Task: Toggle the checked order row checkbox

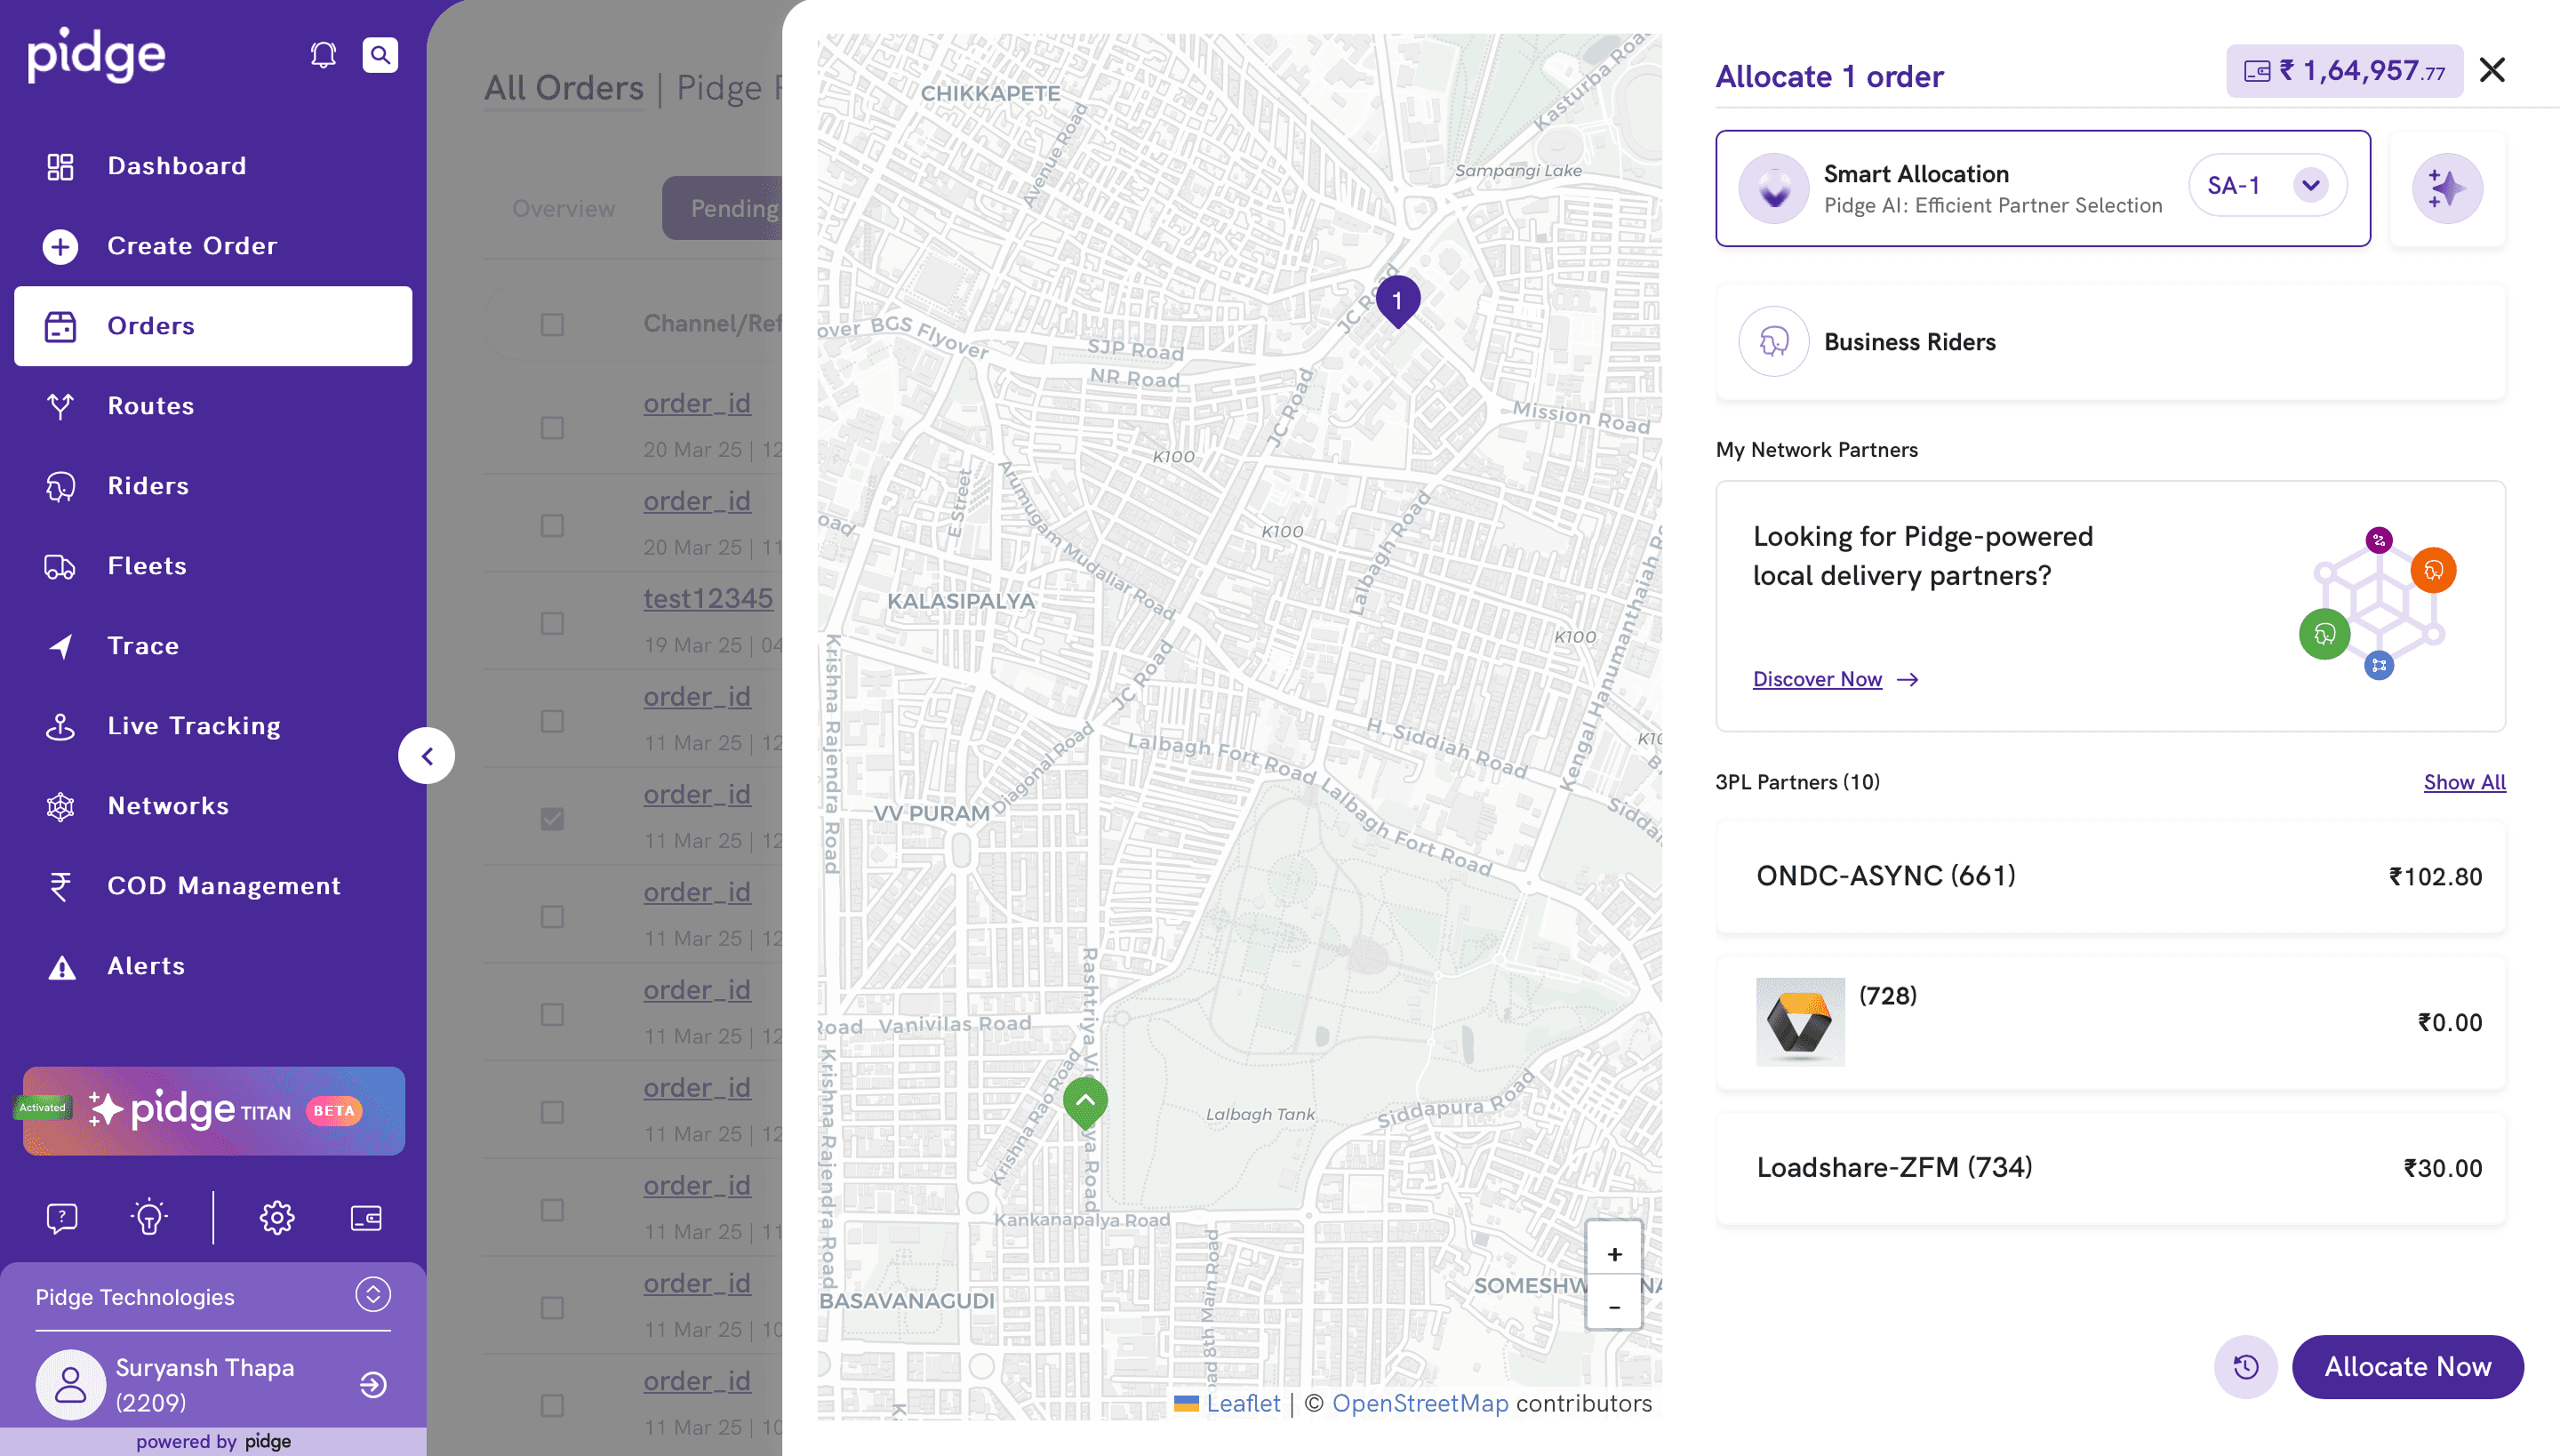Action: point(552,819)
